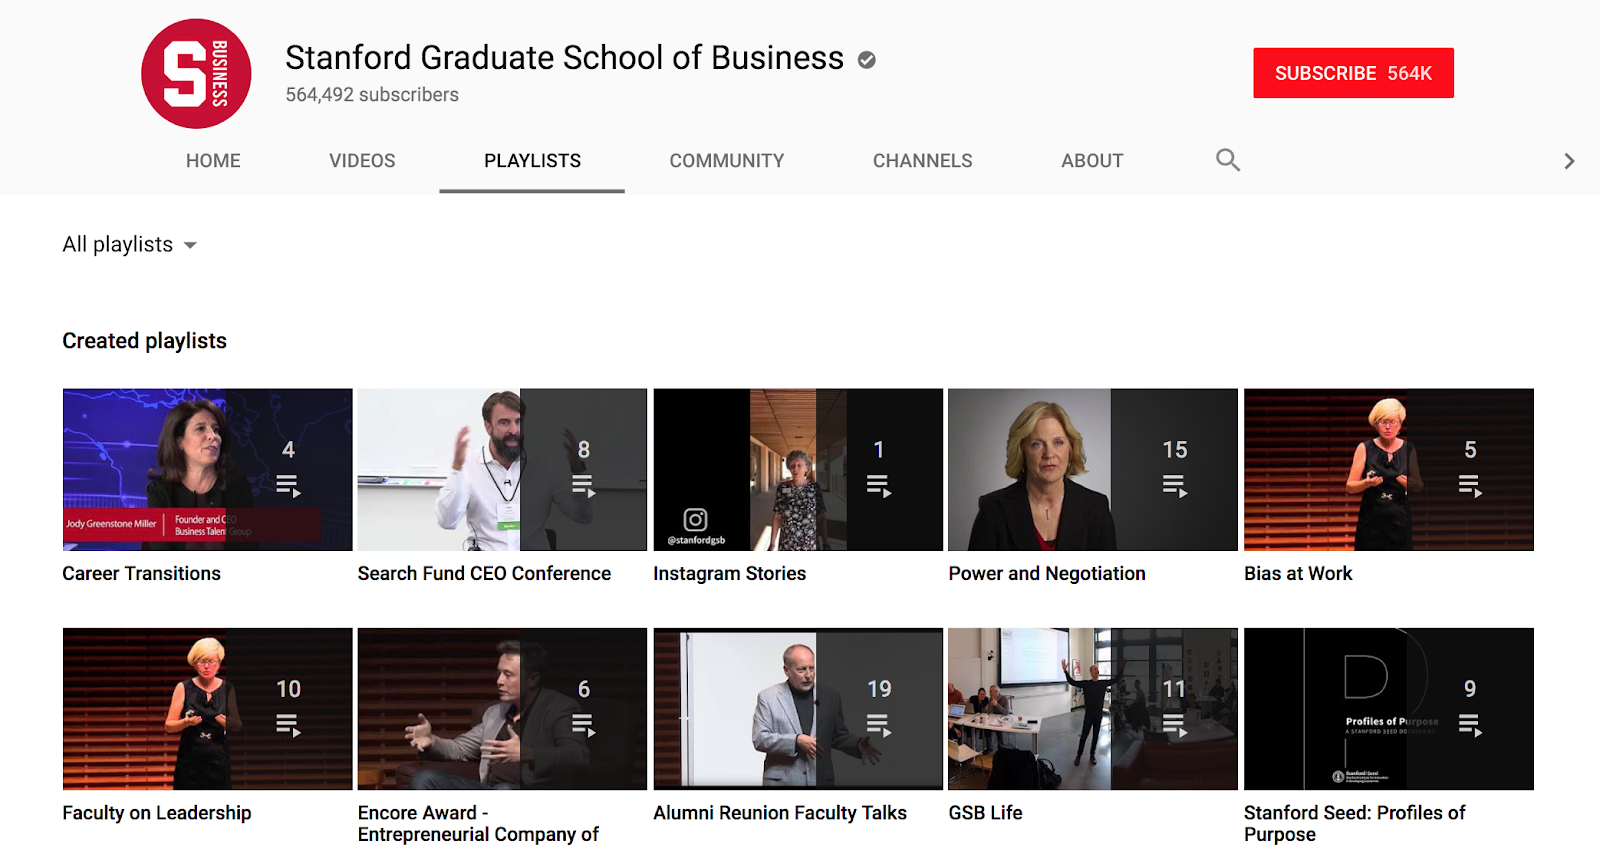Open the Instagram Stories playlist title
This screenshot has width=1600, height=861.
[729, 574]
